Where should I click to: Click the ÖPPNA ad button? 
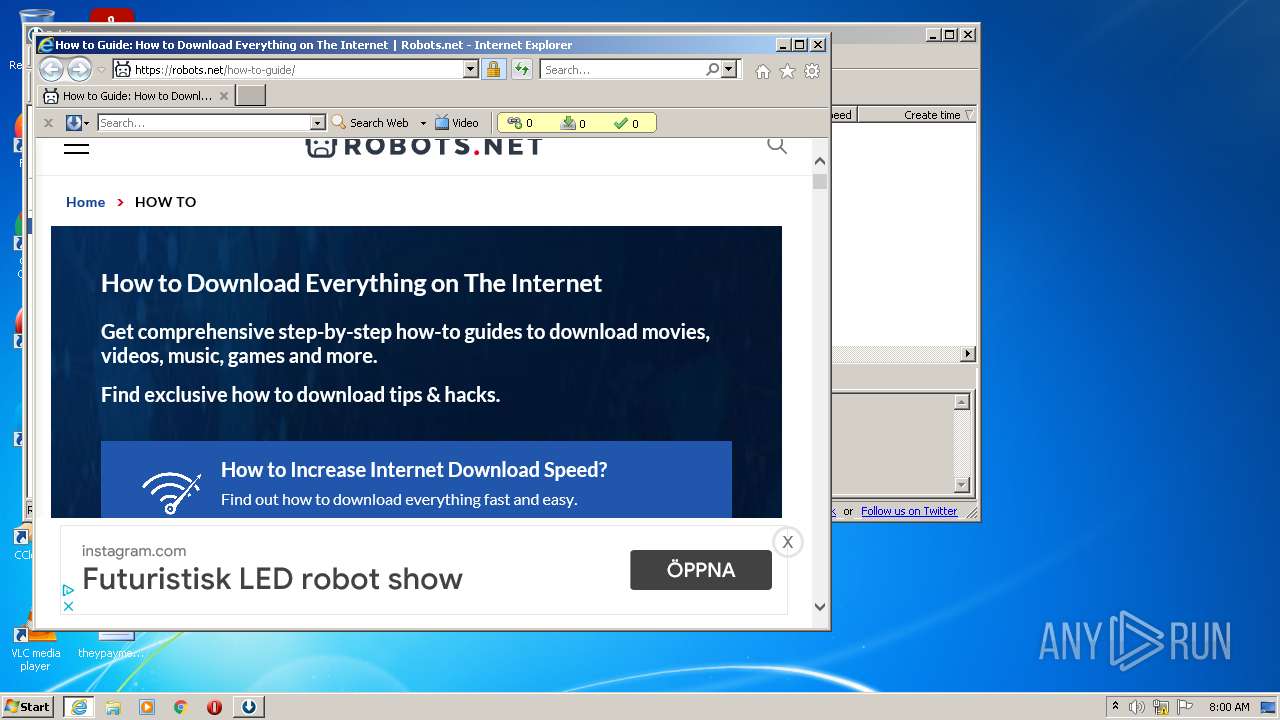701,570
